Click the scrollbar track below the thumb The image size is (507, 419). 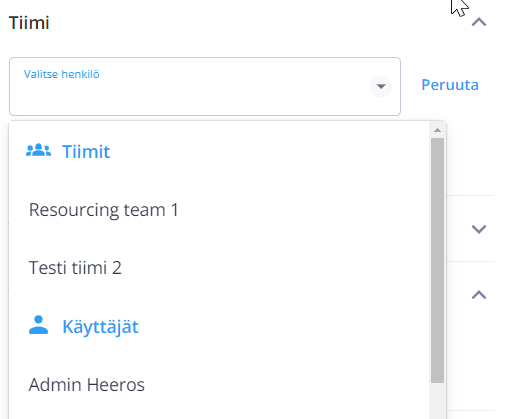tap(437, 401)
